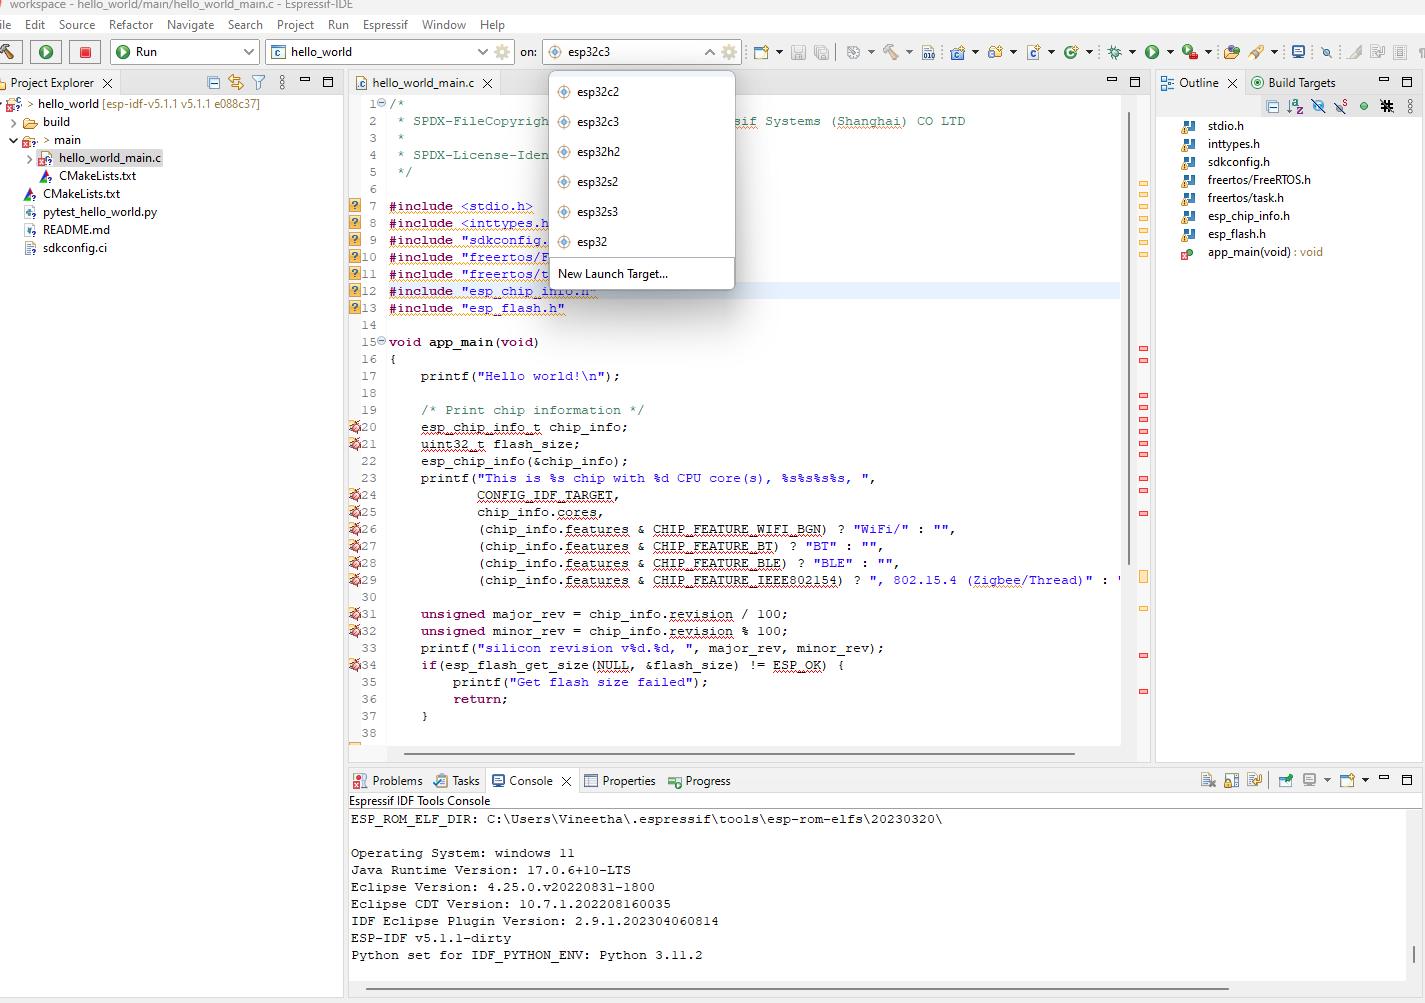Toggle Hide Static Members in the Outline
The image size is (1425, 1003).
(1341, 106)
